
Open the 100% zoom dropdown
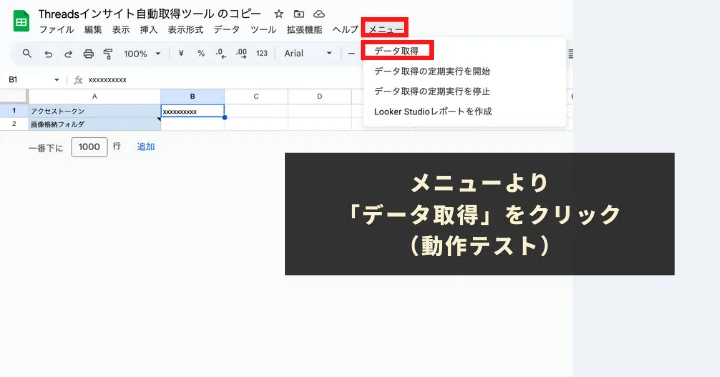[142, 54]
